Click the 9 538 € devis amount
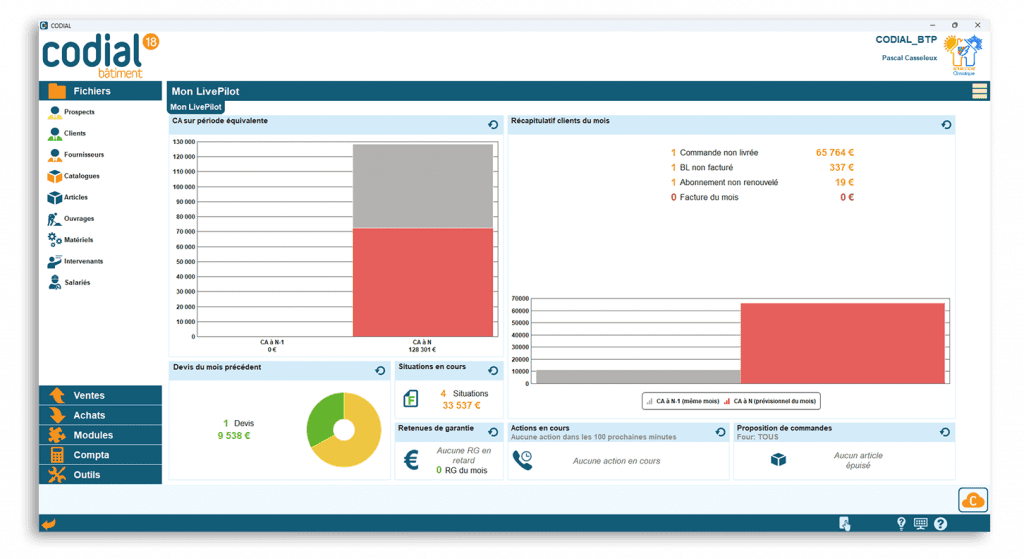The image size is (1024, 559). click(x=234, y=436)
